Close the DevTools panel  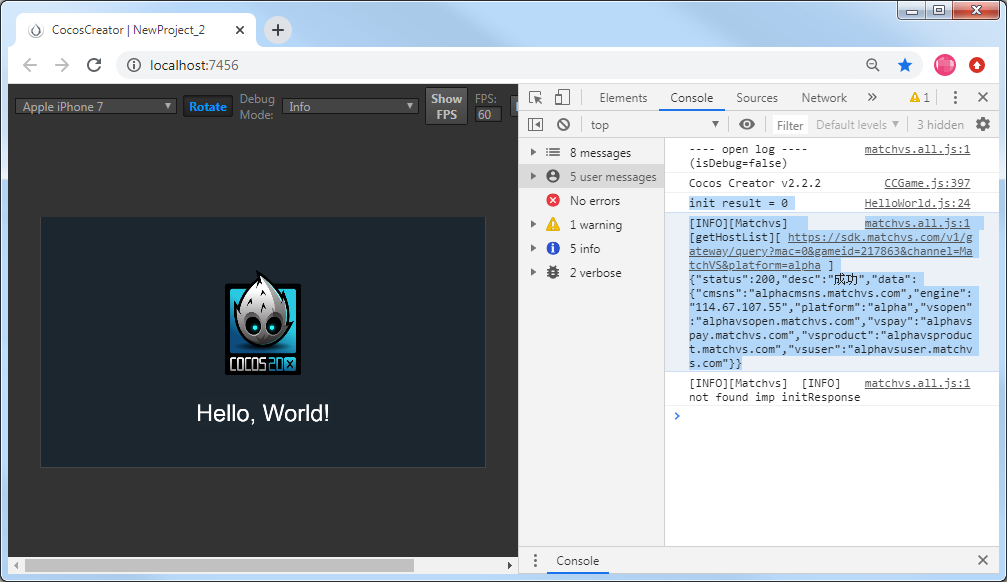click(983, 98)
